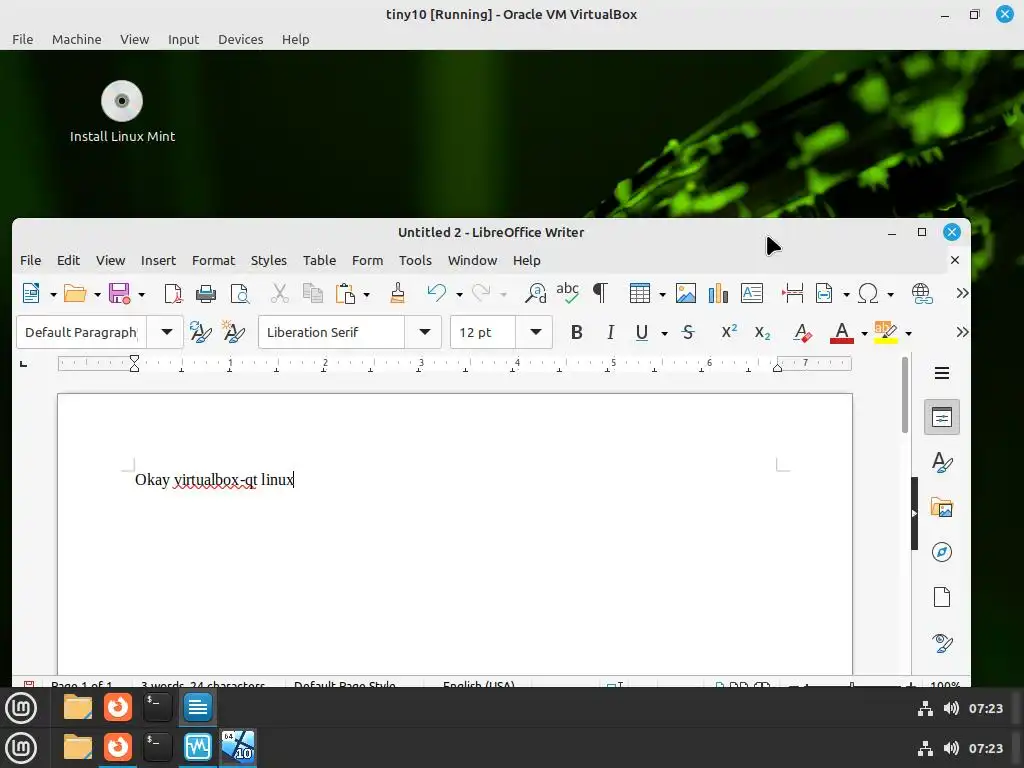Toggle Bold formatting
Screen dimensions: 1024x768
[576, 332]
